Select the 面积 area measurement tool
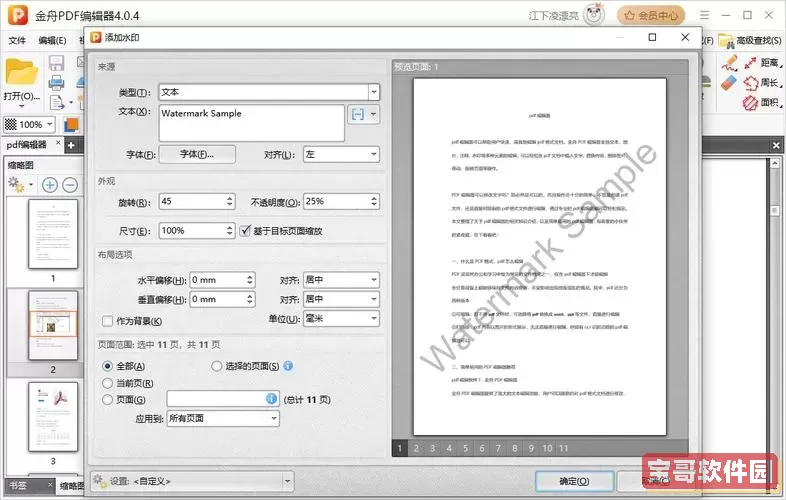The height and width of the screenshot is (500, 786). 762,102
